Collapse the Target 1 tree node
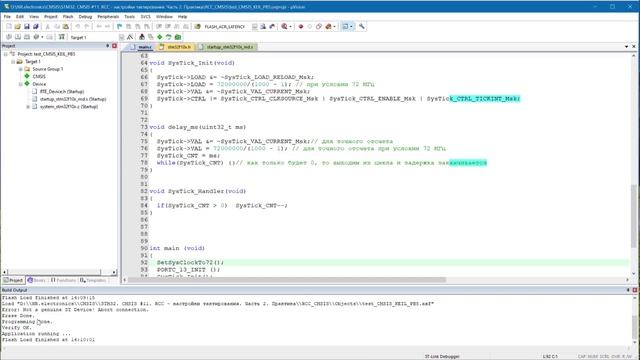 13,62
